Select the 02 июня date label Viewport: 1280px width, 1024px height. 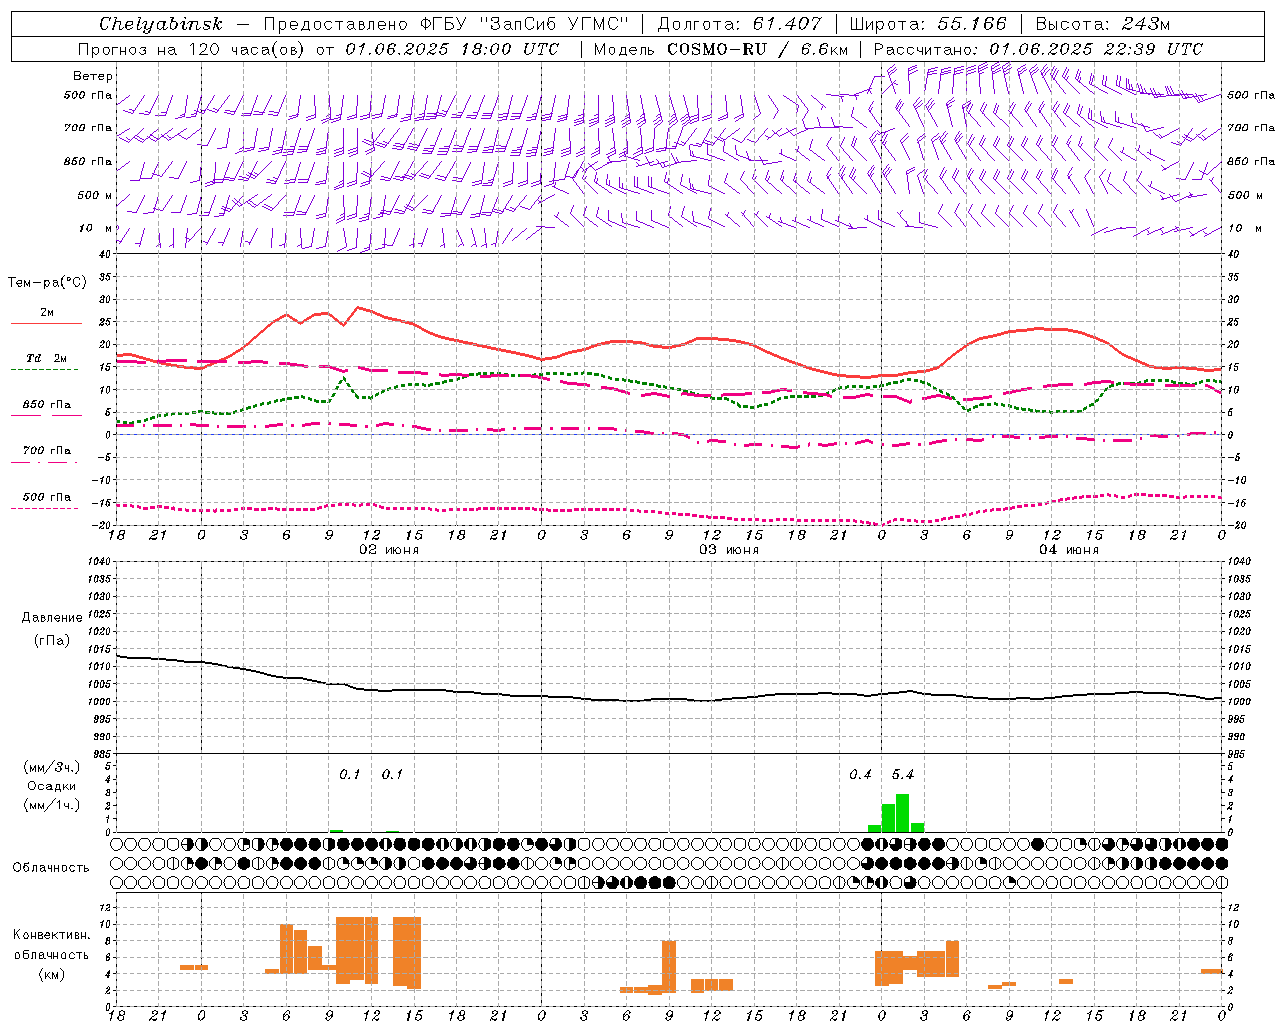click(x=389, y=550)
